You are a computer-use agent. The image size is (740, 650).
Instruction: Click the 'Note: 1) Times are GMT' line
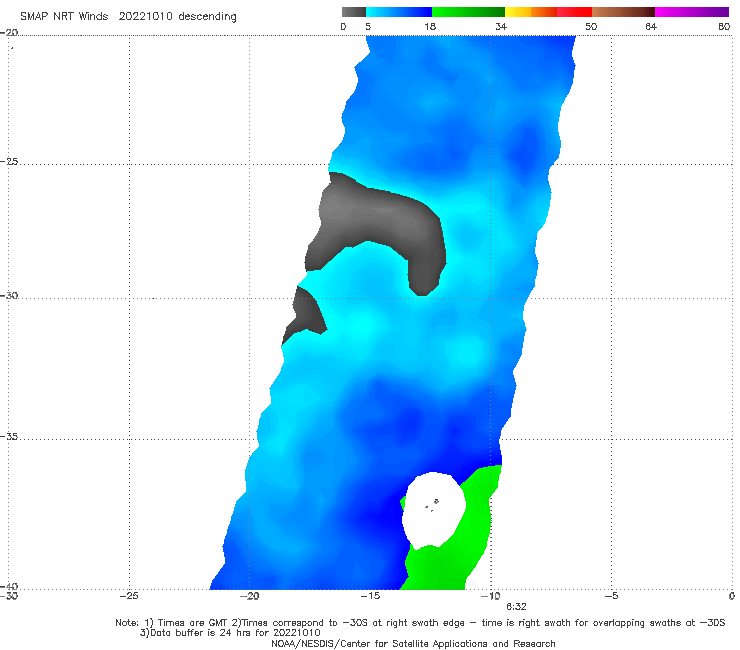tap(420, 623)
